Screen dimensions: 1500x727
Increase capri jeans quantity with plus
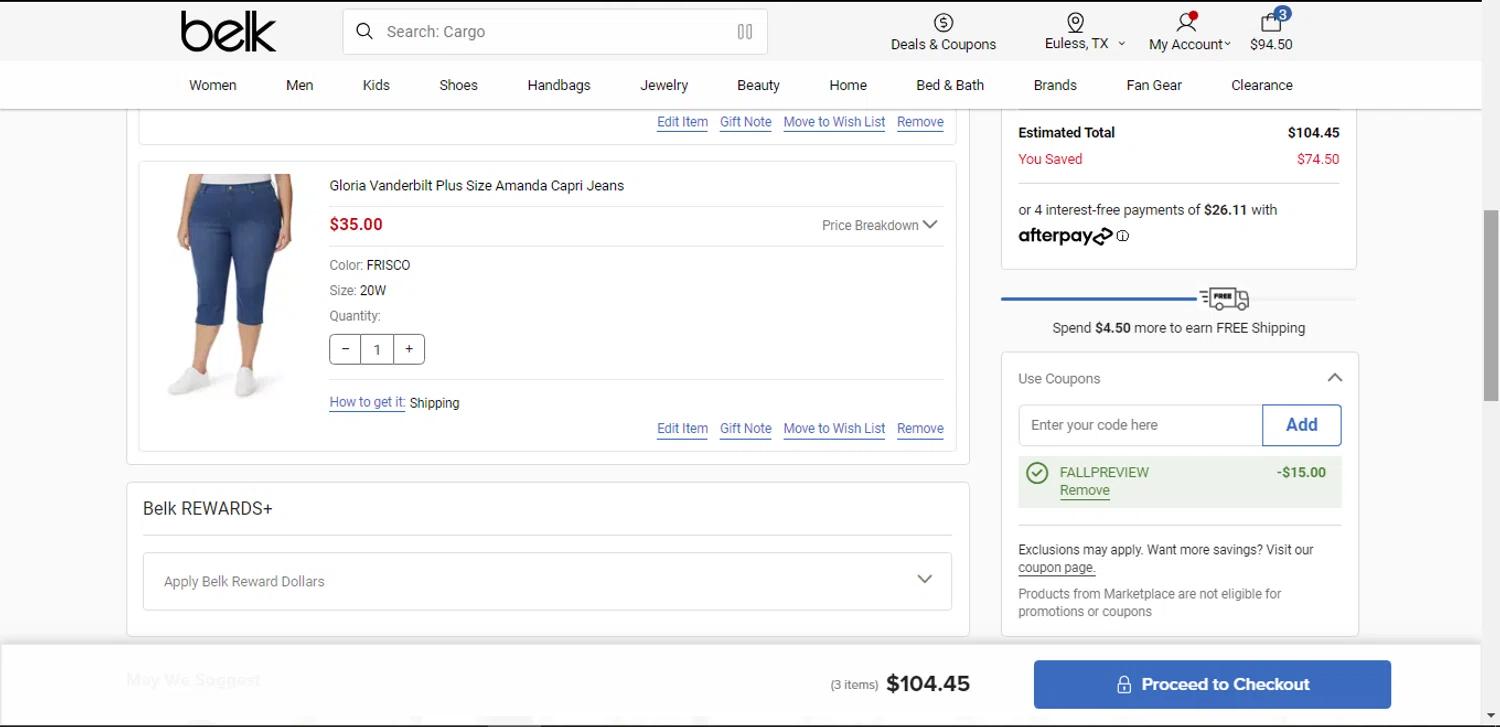click(x=408, y=349)
